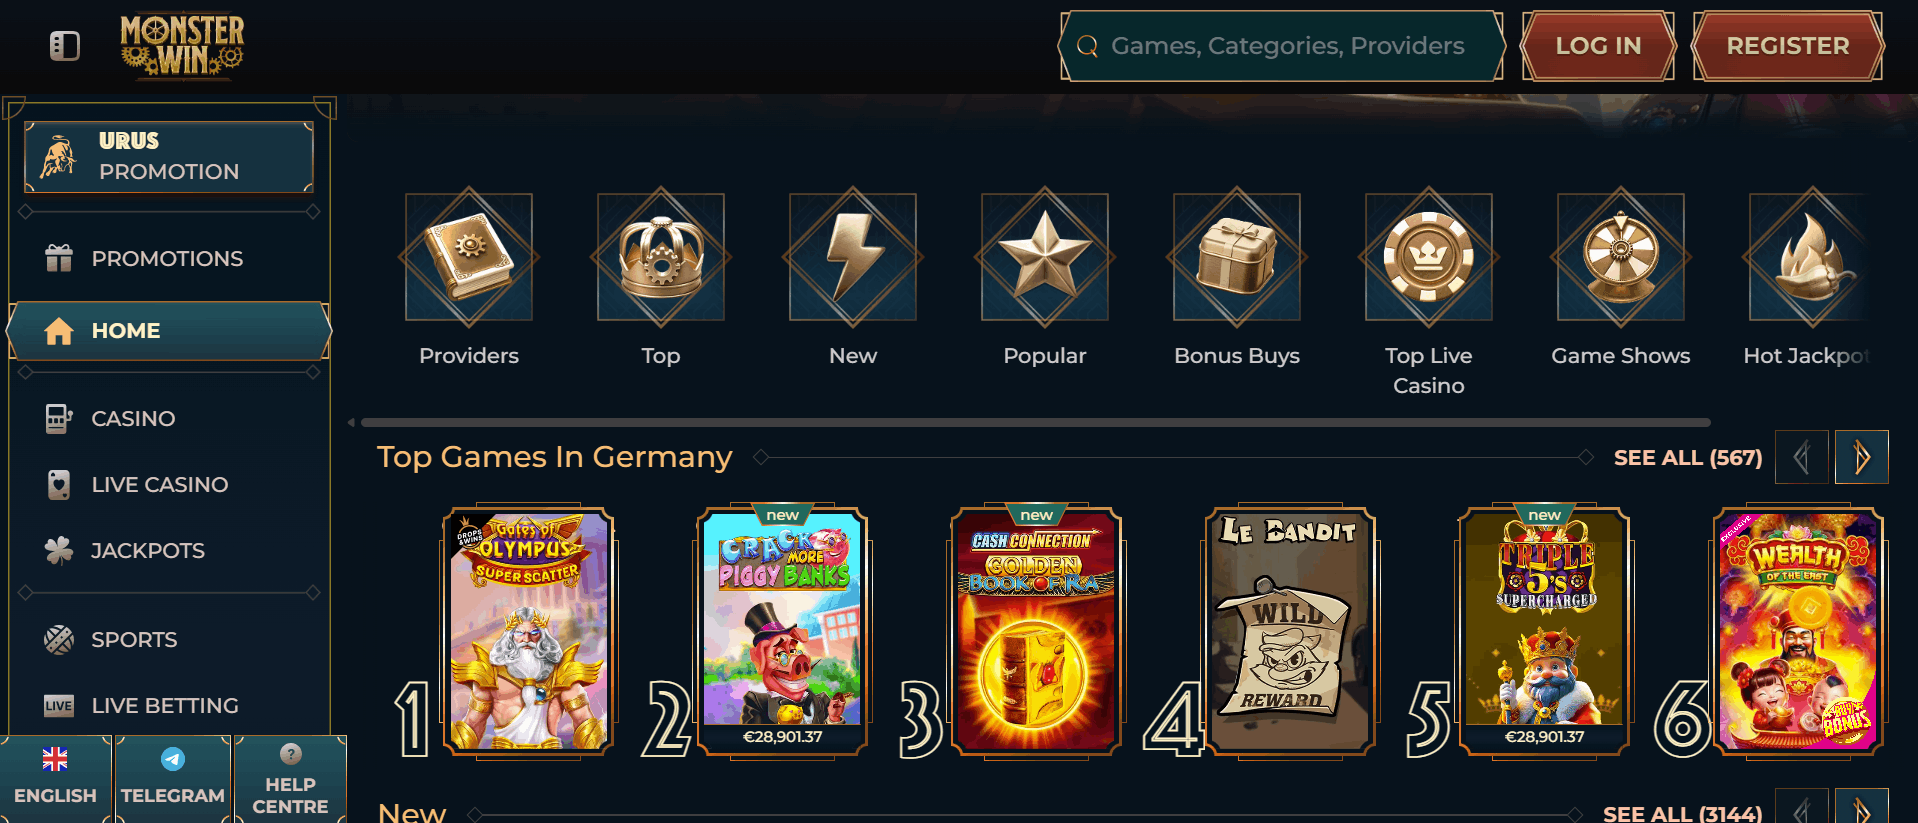Screen dimensions: 1918x823
Task: Open the New lightning bolt category
Action: 853,257
